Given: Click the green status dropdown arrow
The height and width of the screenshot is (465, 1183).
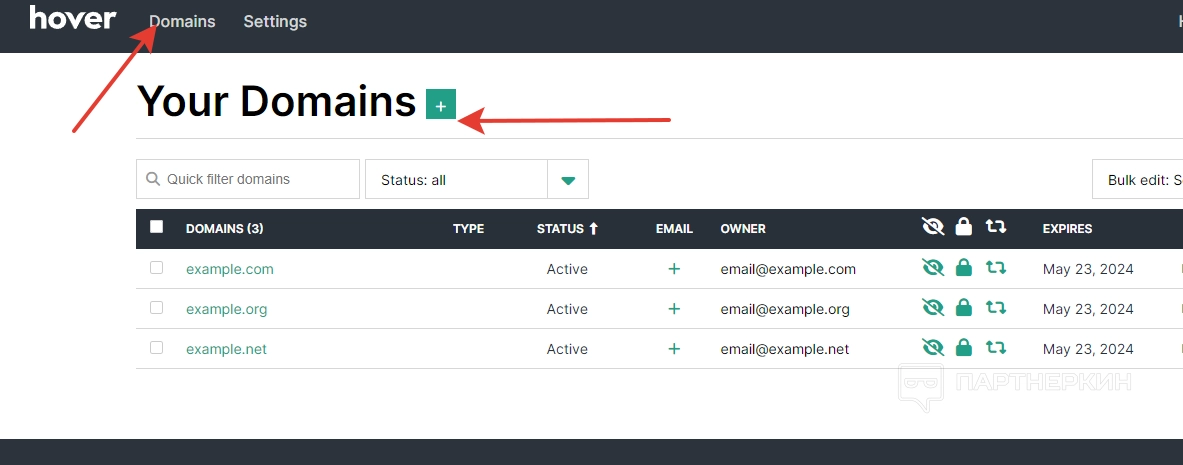Looking at the screenshot, I should point(568,180).
